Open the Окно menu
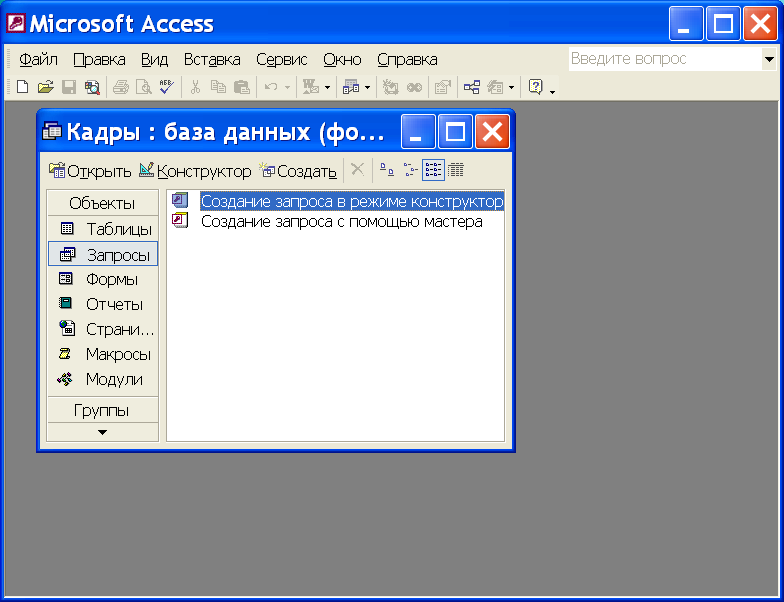The height and width of the screenshot is (602, 784). 342,60
